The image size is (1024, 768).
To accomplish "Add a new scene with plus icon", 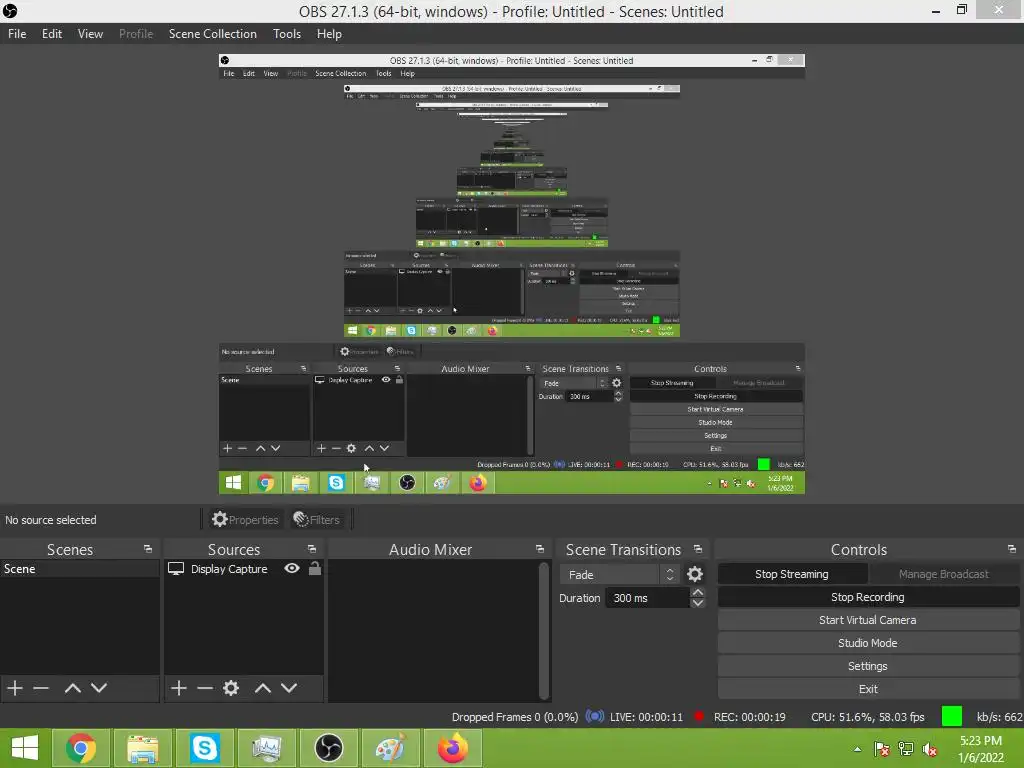I will pyautogui.click(x=15, y=688).
